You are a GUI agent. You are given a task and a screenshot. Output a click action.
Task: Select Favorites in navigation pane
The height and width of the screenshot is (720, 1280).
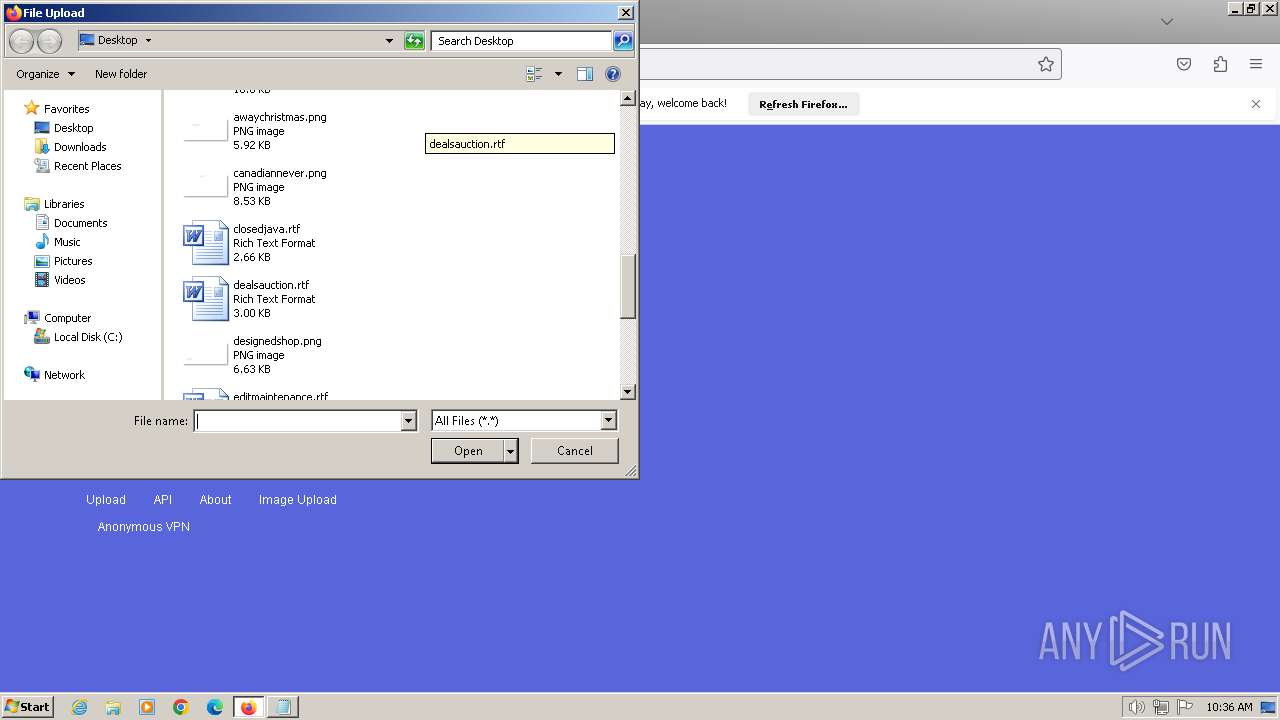66,109
